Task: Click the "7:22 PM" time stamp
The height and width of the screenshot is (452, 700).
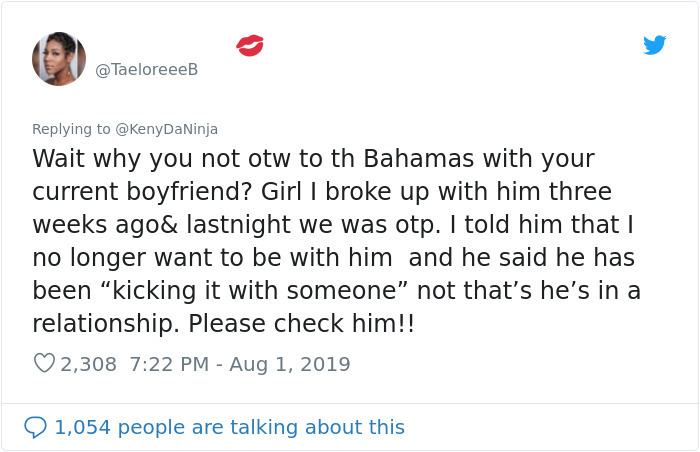Action: [169, 364]
